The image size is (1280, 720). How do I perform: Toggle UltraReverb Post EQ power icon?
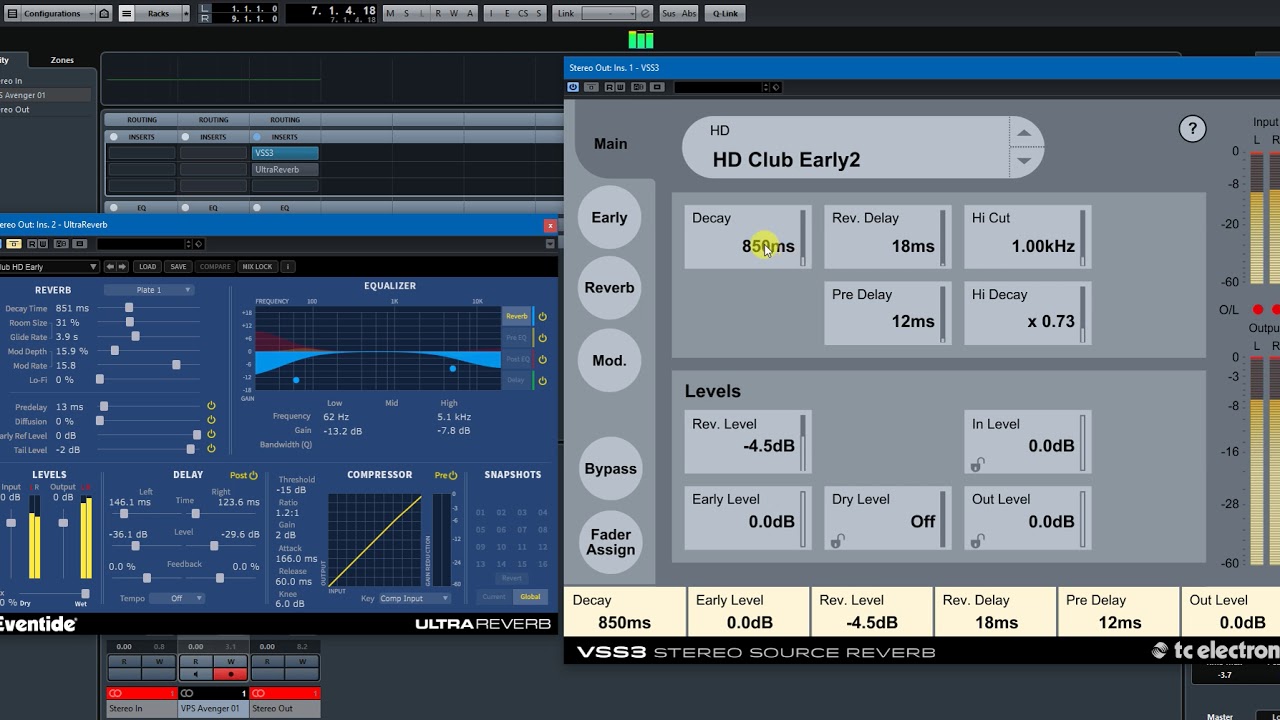(543, 359)
